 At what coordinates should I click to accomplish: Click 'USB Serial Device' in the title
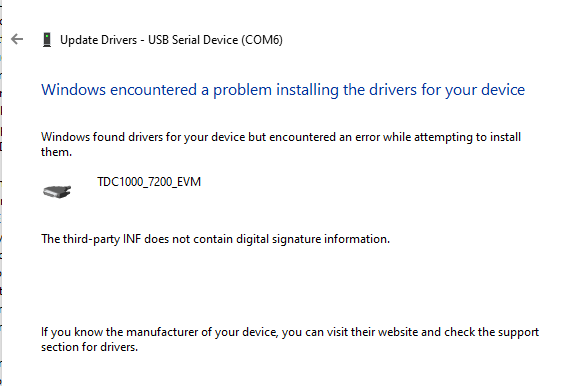[x=193, y=40]
